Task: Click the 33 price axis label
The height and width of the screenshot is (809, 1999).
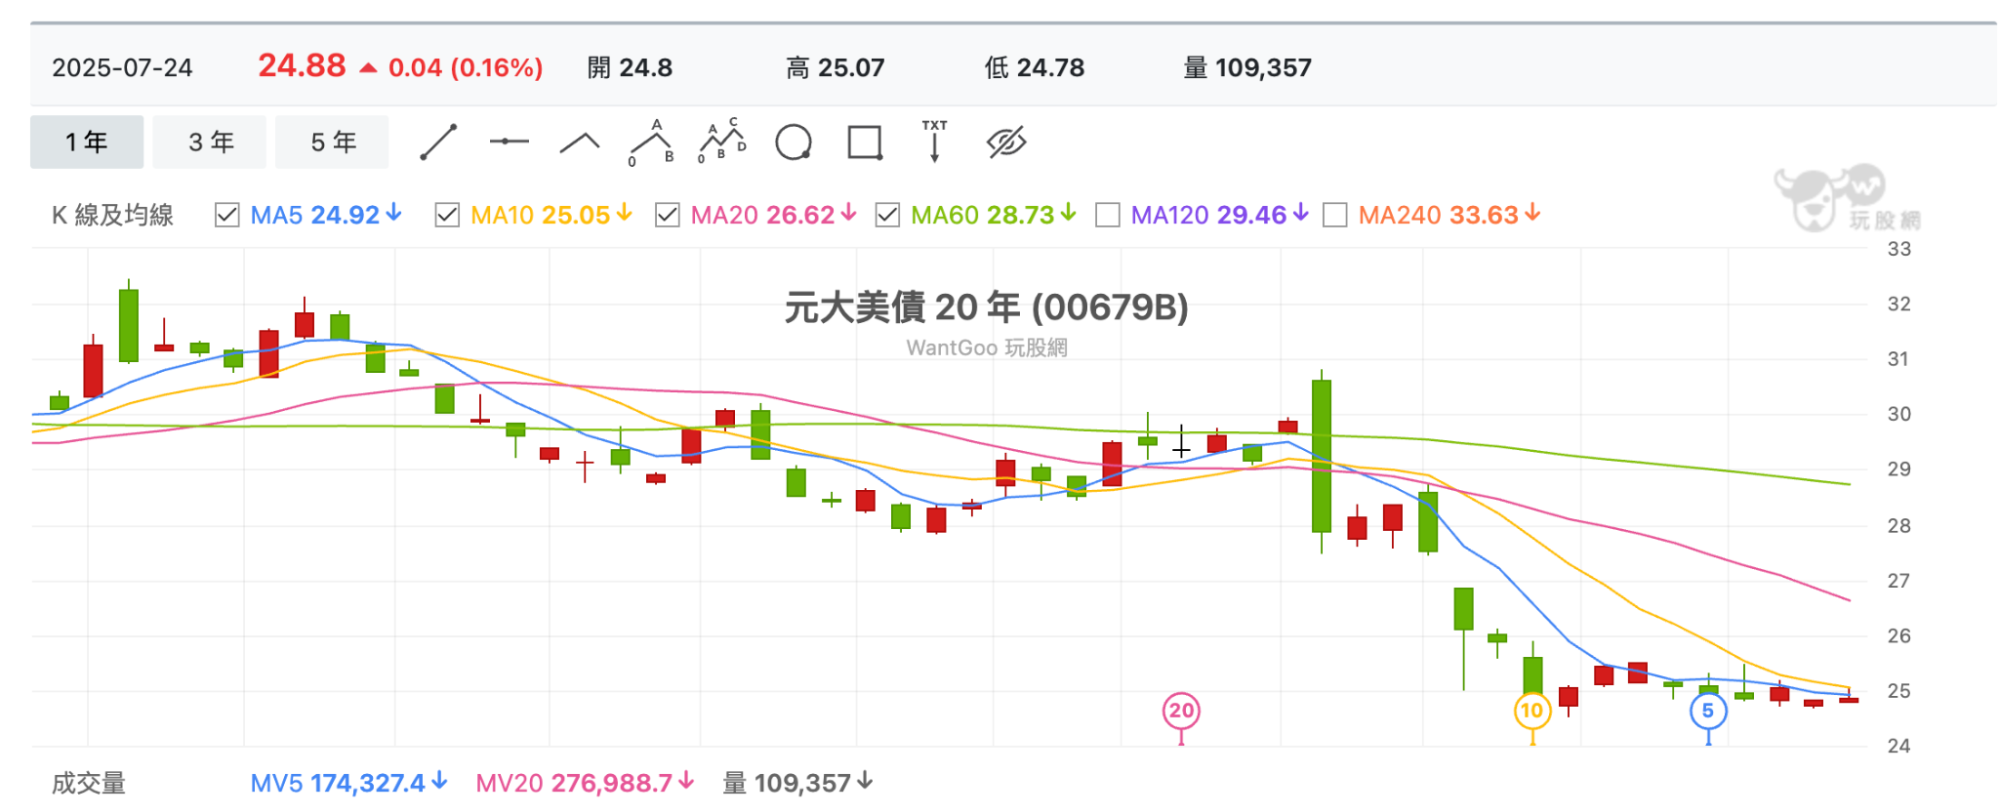Action: (1899, 249)
